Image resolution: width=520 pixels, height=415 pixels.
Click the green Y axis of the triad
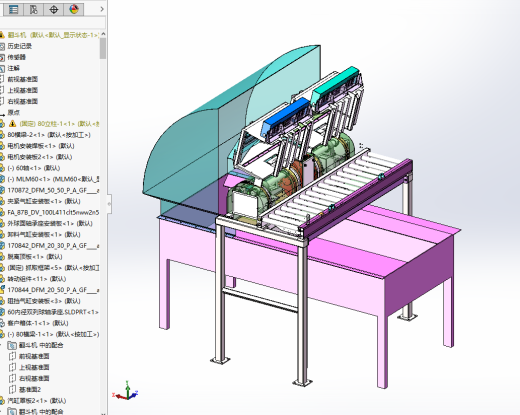pyautogui.click(x=127, y=387)
